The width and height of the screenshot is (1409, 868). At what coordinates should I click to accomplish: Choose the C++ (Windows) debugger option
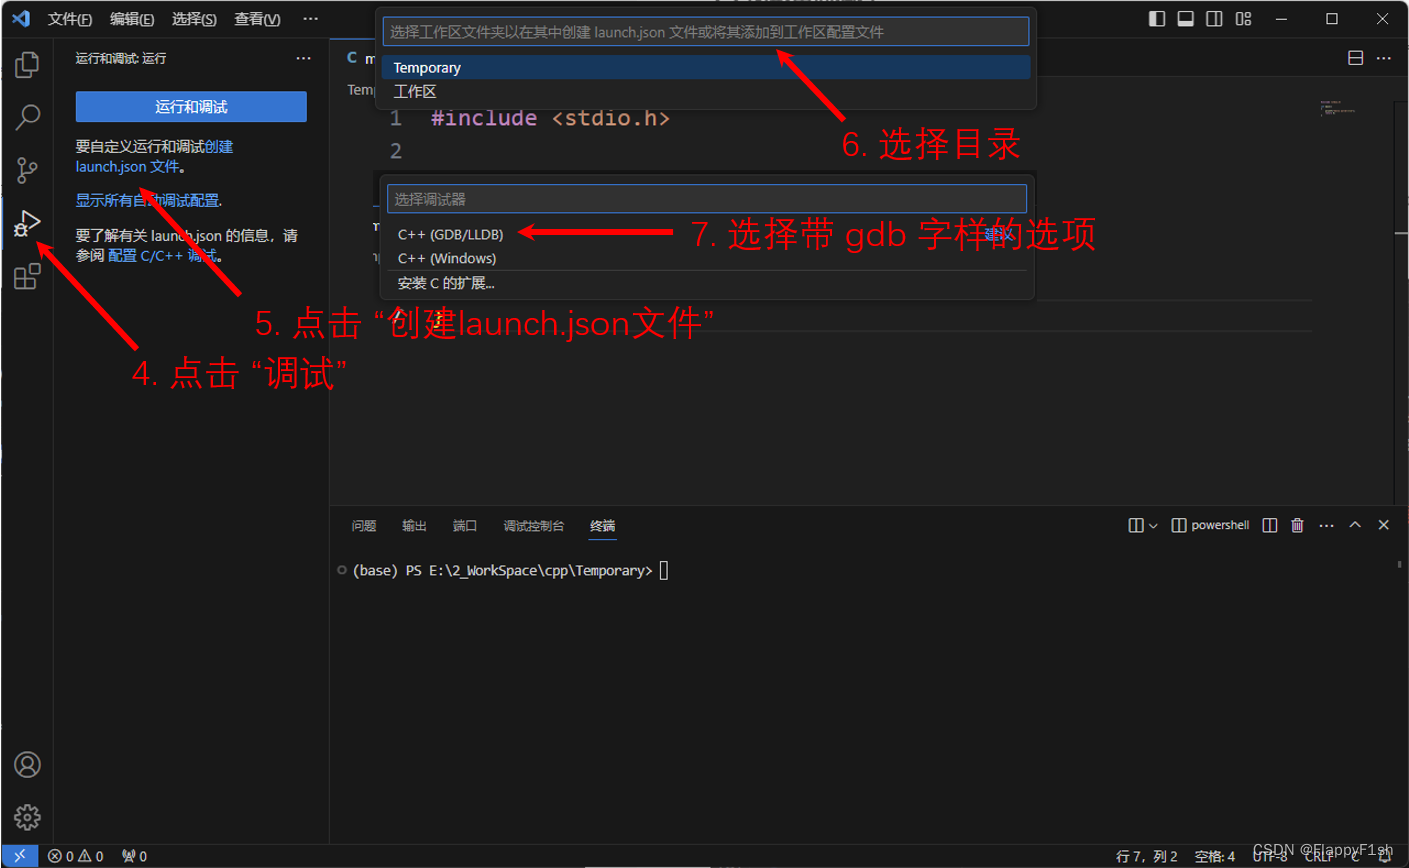tap(707, 258)
